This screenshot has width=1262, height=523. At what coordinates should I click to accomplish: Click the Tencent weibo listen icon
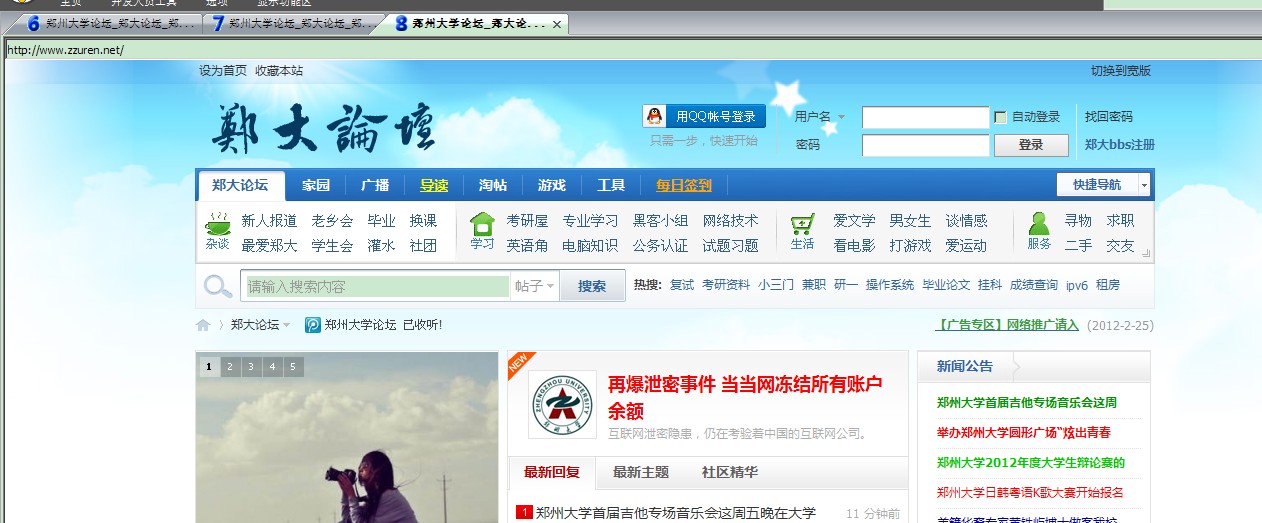pos(313,325)
